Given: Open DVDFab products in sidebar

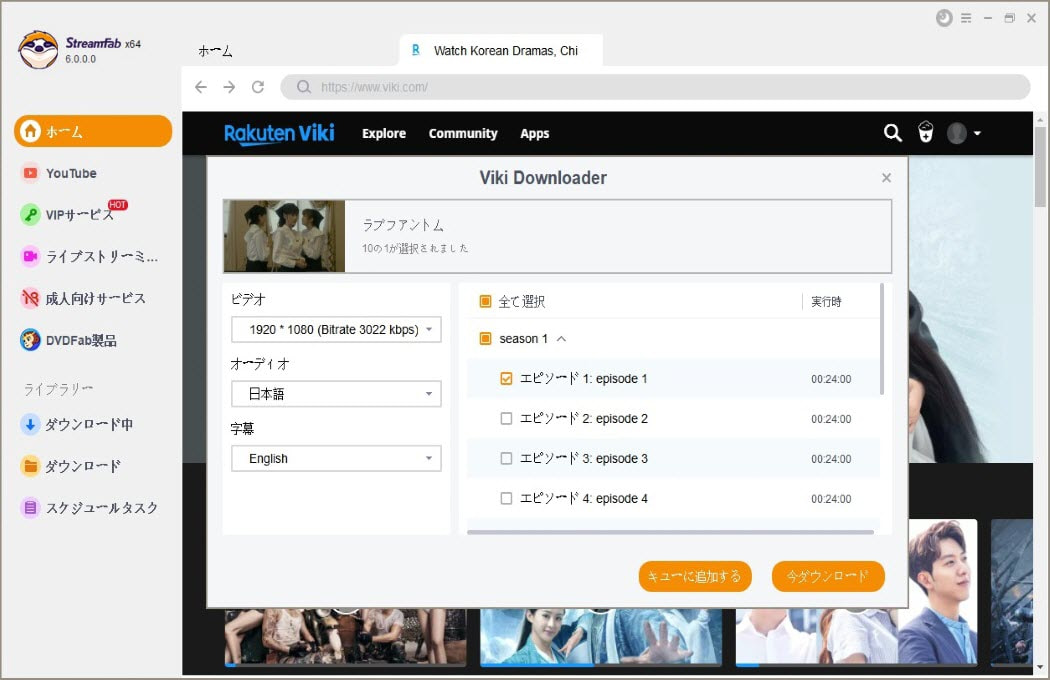Looking at the screenshot, I should tap(81, 340).
